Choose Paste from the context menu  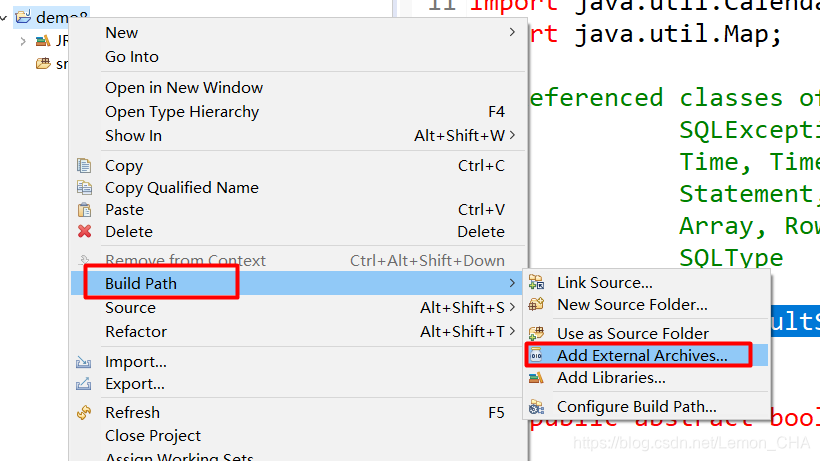coord(298,210)
